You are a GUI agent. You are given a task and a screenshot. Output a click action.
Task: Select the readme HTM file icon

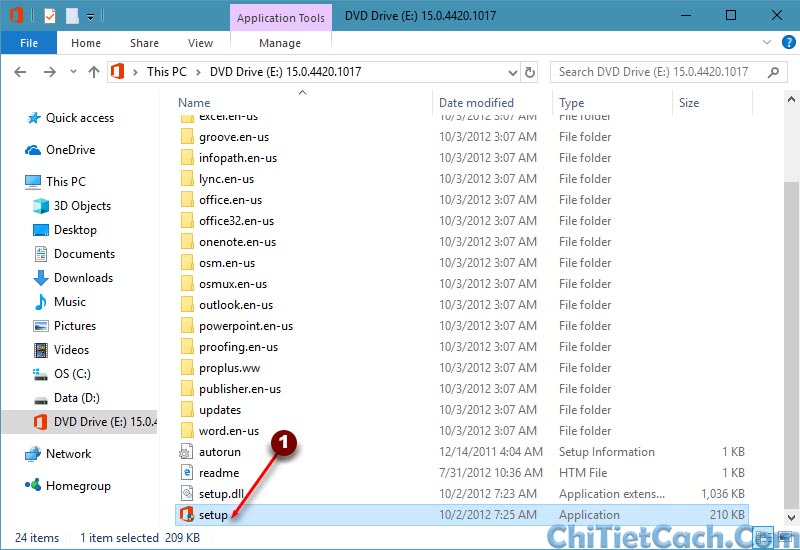click(x=187, y=472)
